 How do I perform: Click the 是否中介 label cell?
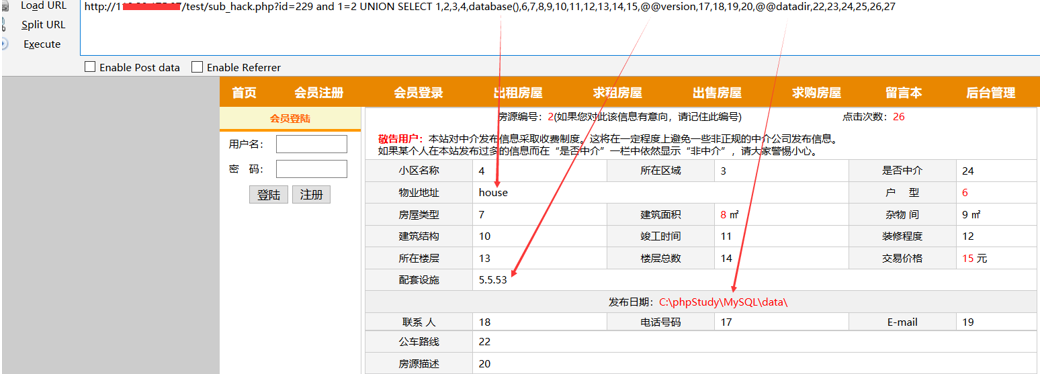pyautogui.click(x=902, y=171)
